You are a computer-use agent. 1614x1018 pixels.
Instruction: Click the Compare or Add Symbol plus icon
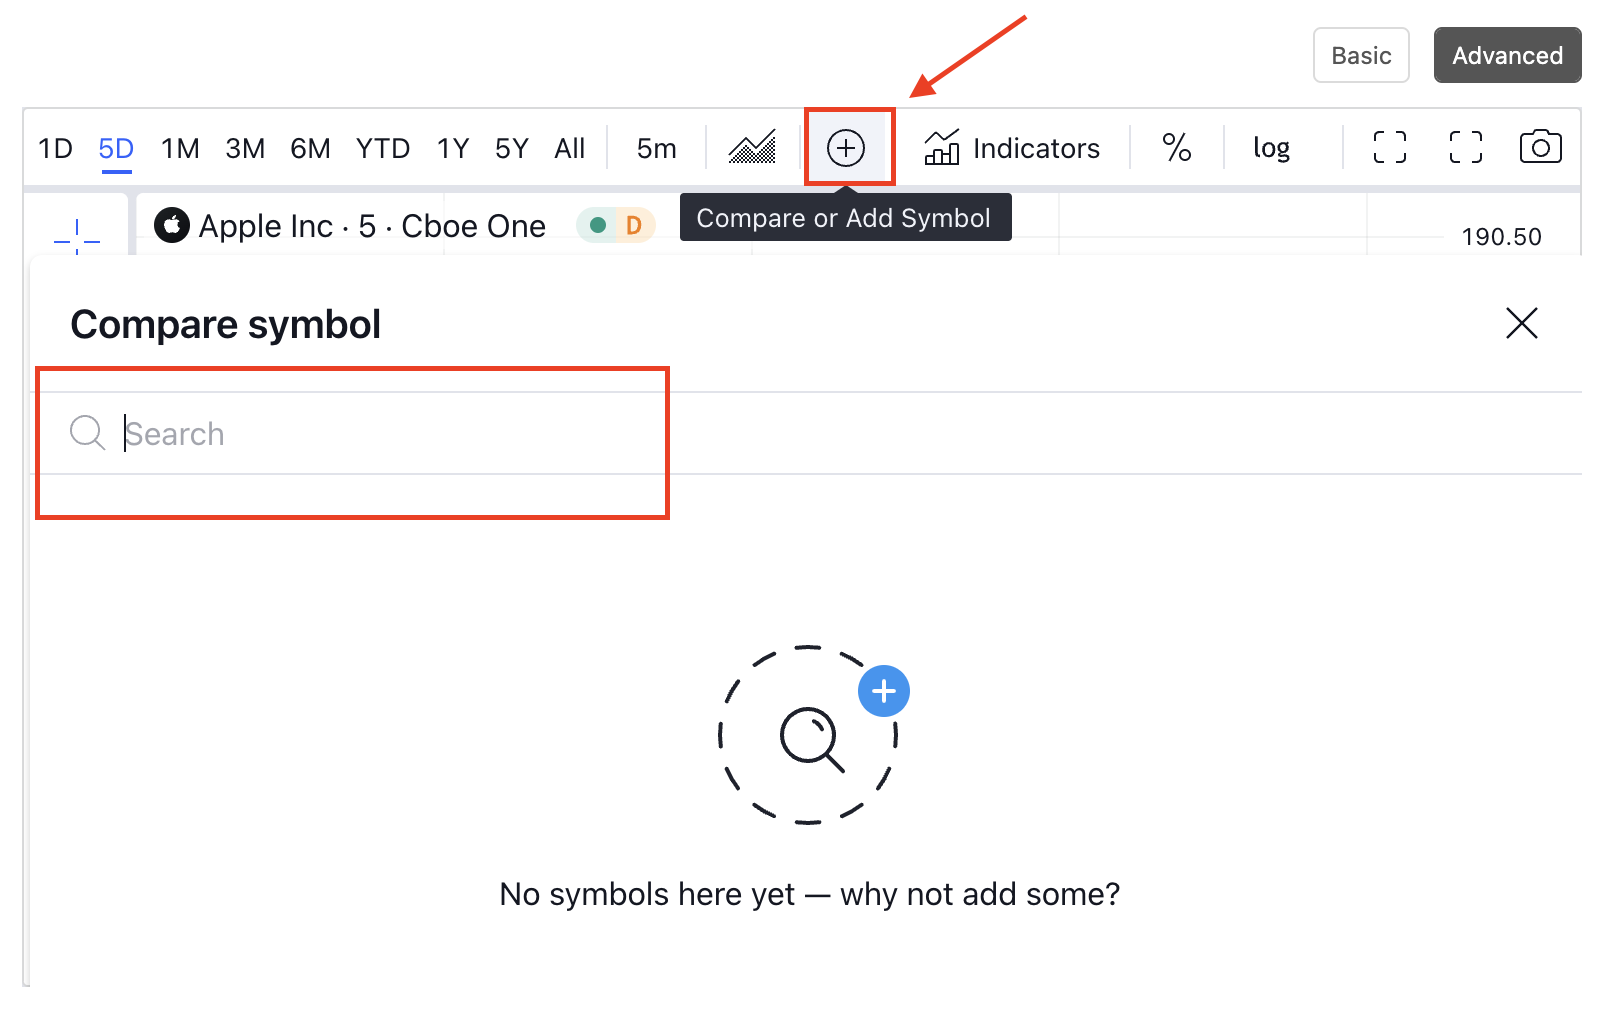tap(846, 148)
